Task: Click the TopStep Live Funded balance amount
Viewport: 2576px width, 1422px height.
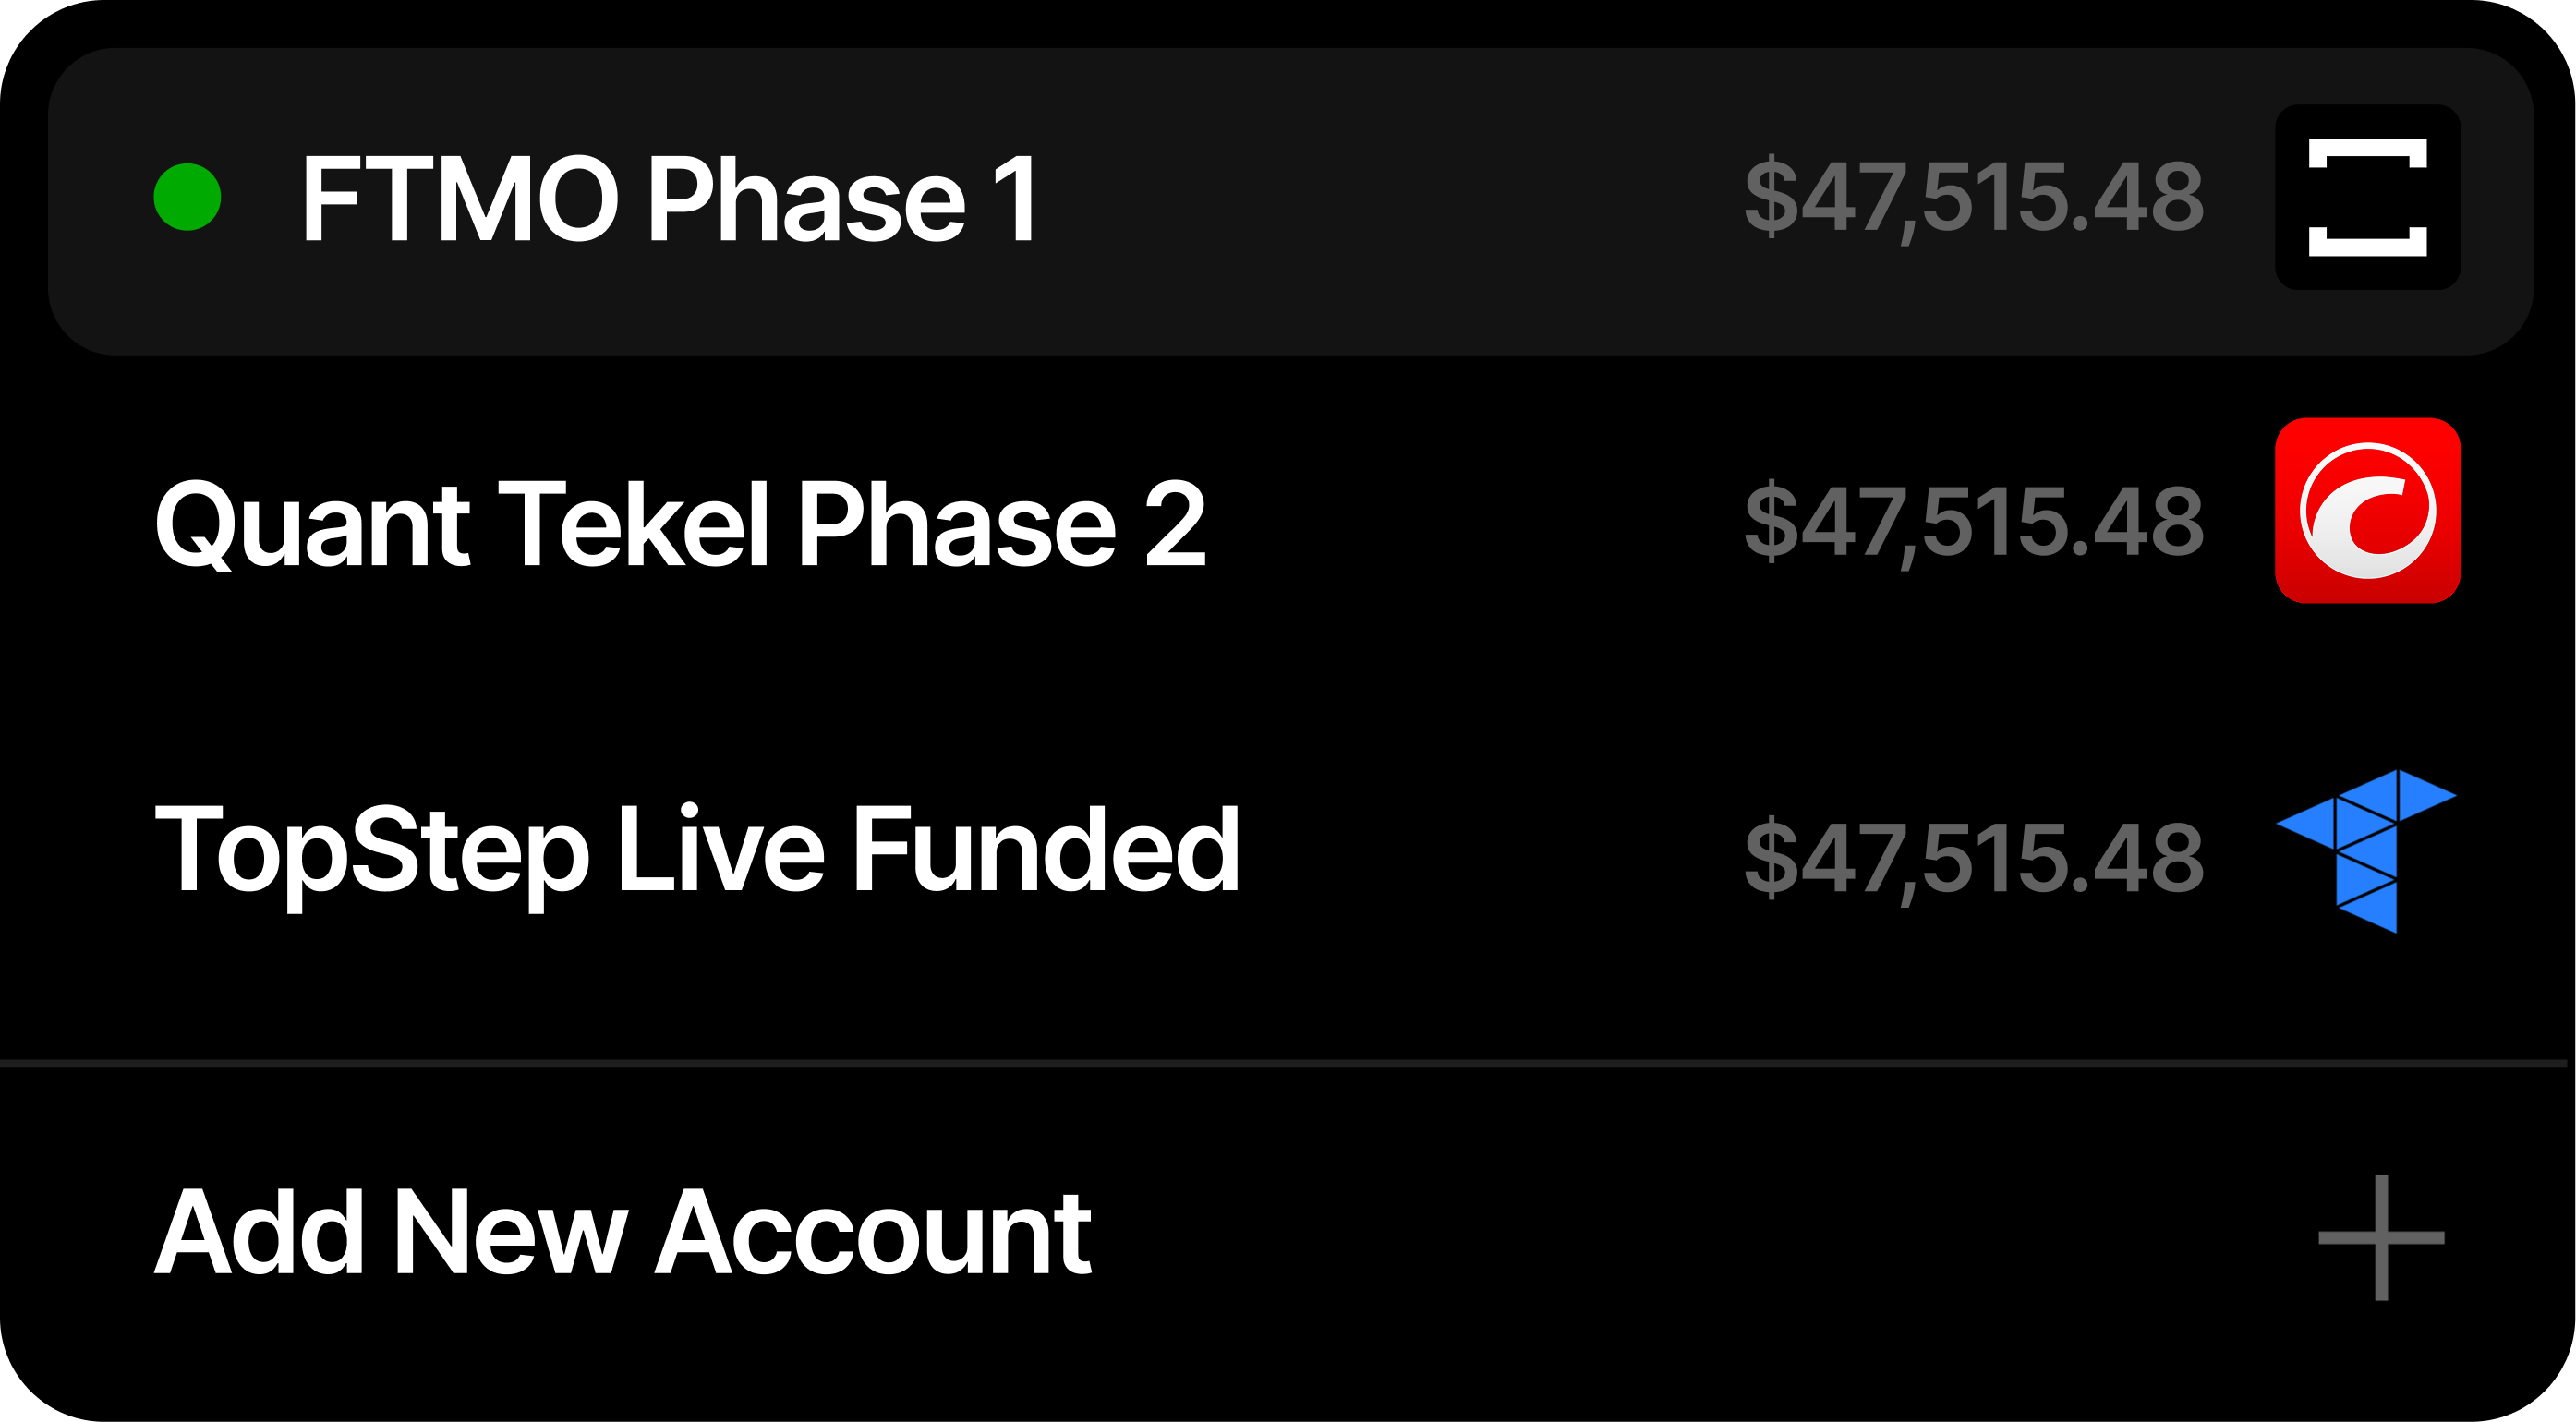Action: (1973, 857)
